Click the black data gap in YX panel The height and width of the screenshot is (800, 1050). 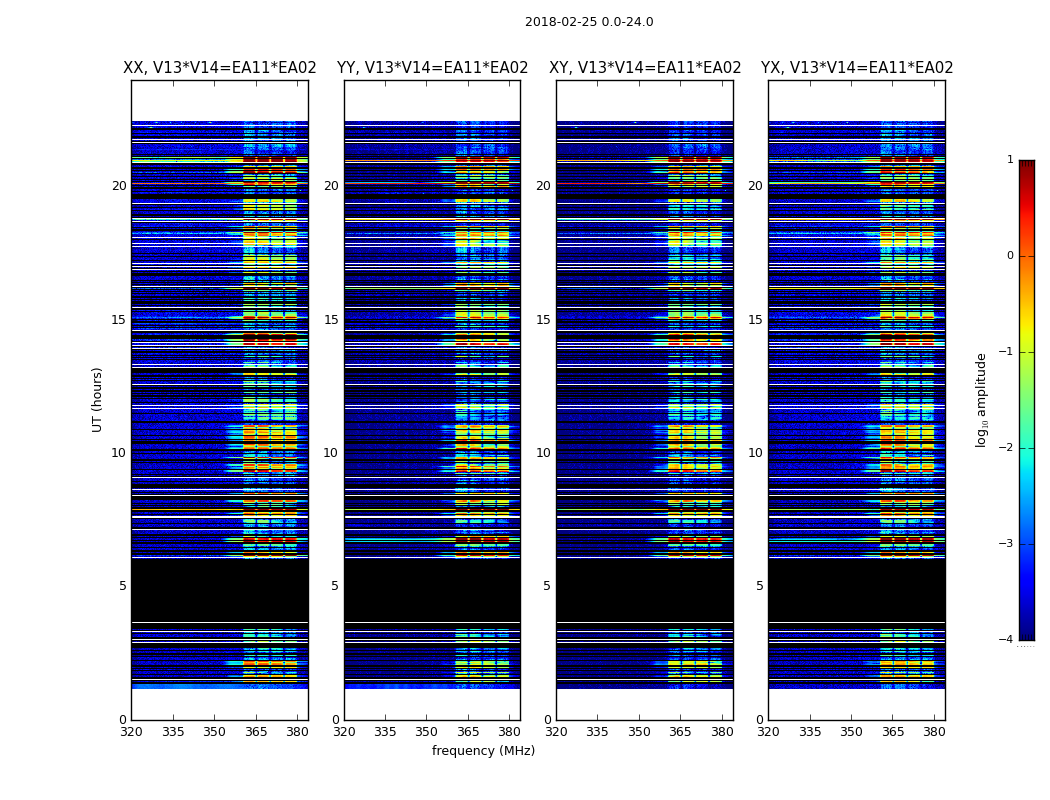pos(856,590)
